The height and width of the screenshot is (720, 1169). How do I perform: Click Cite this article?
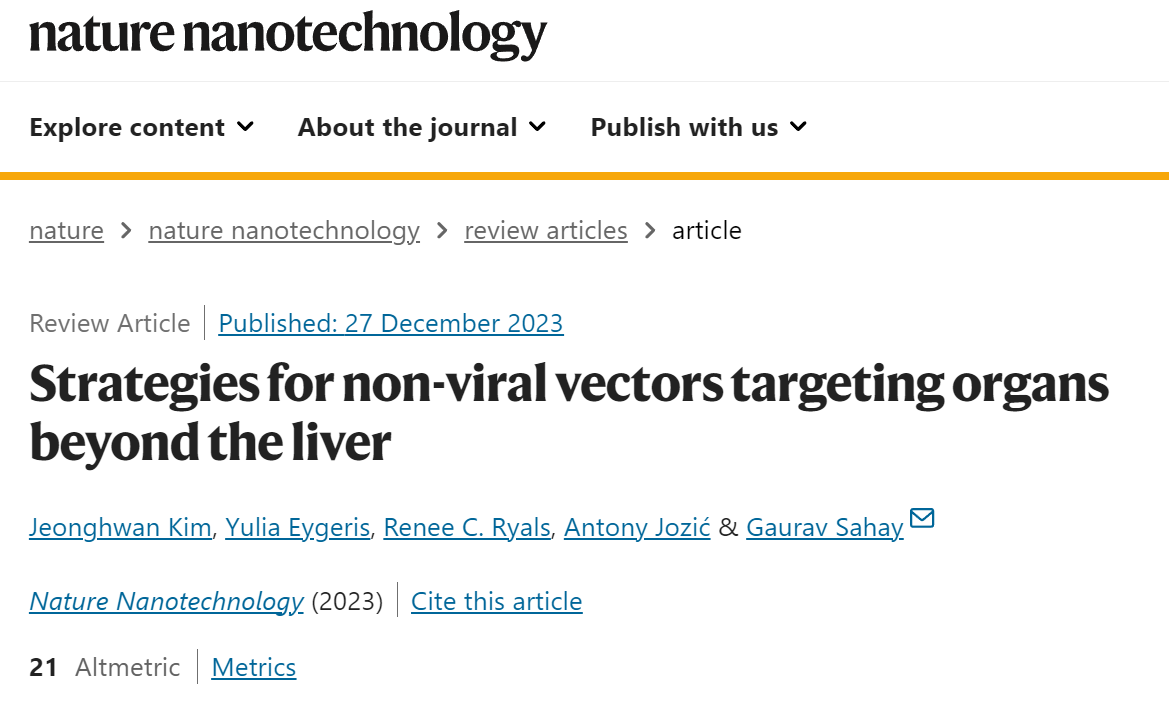[497, 601]
